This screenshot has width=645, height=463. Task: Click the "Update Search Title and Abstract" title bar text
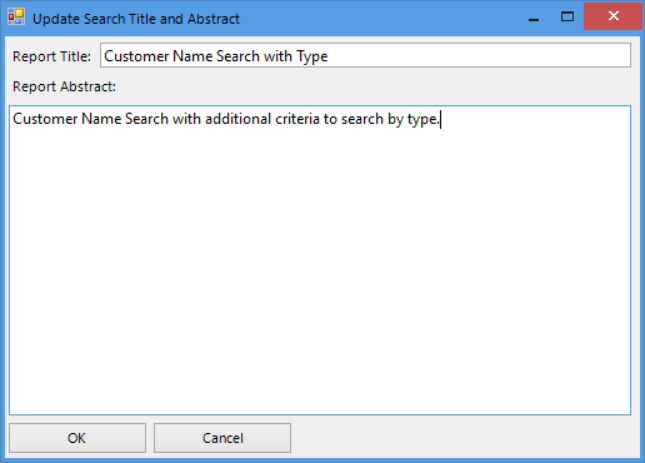(136, 19)
